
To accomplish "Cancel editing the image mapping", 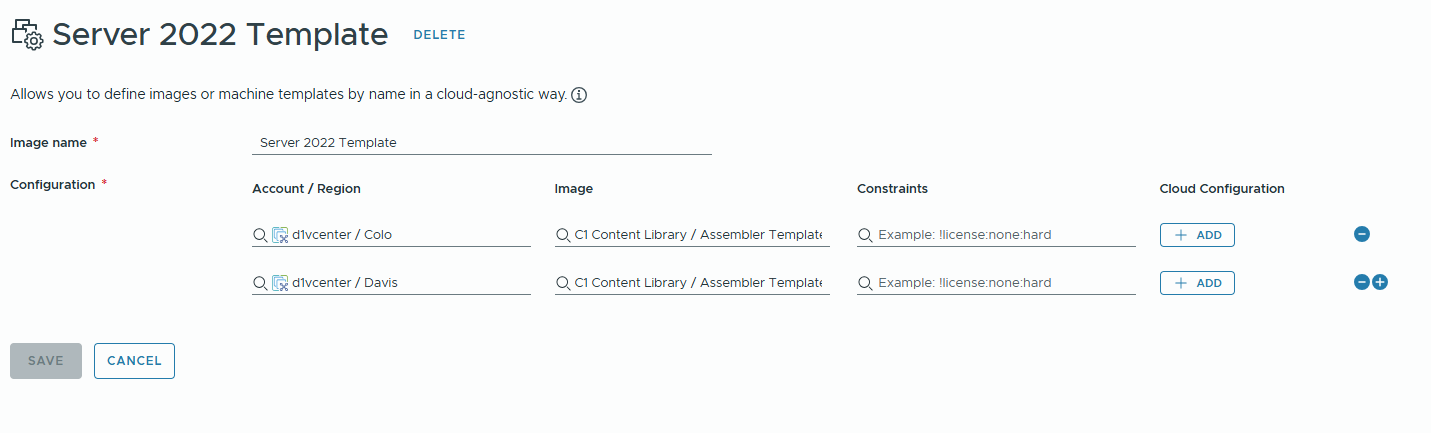I will [134, 361].
